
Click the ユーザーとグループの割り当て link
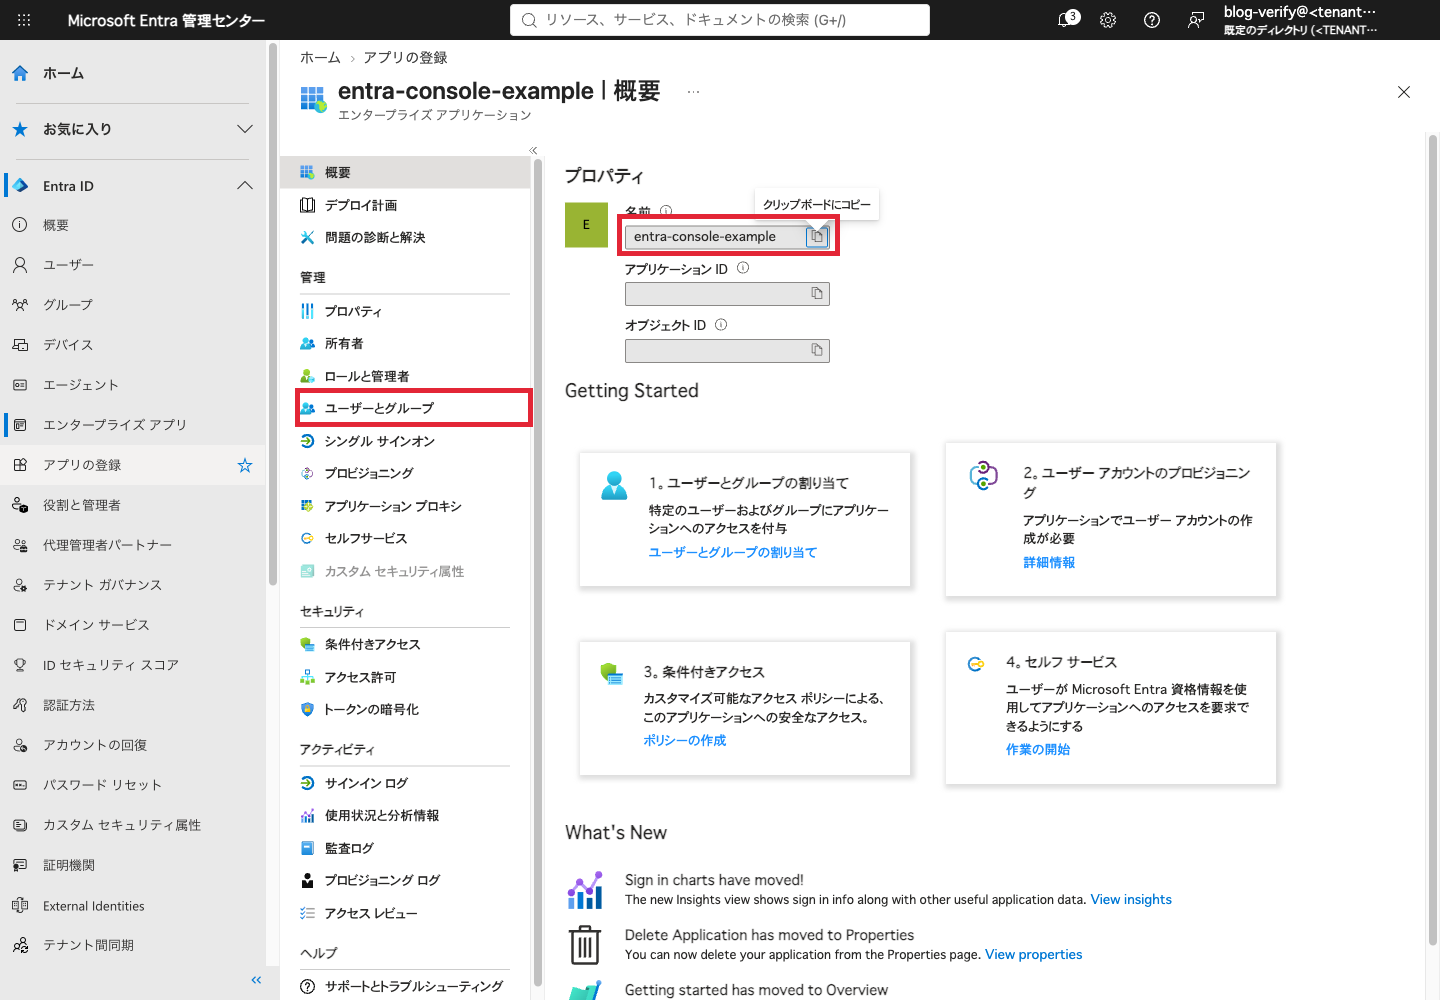tap(733, 552)
